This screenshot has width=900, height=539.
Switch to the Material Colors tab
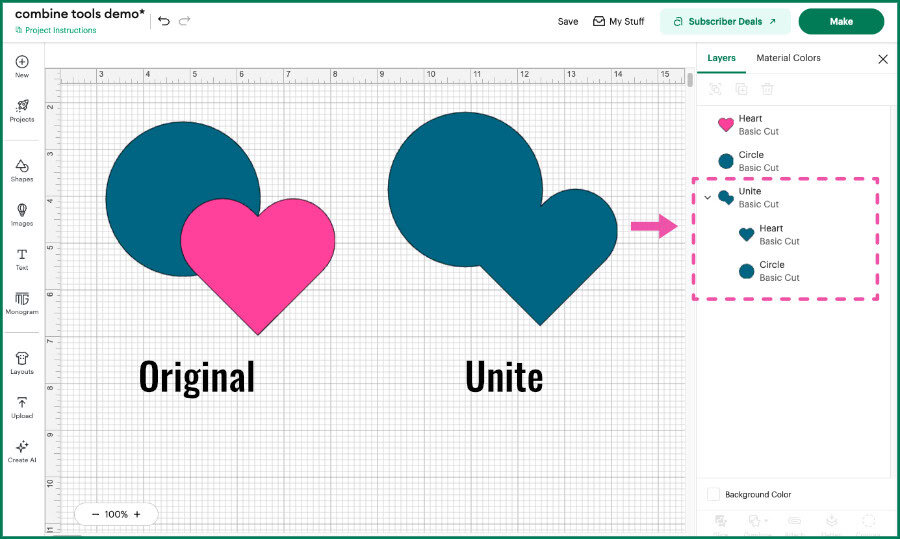pyautogui.click(x=788, y=58)
